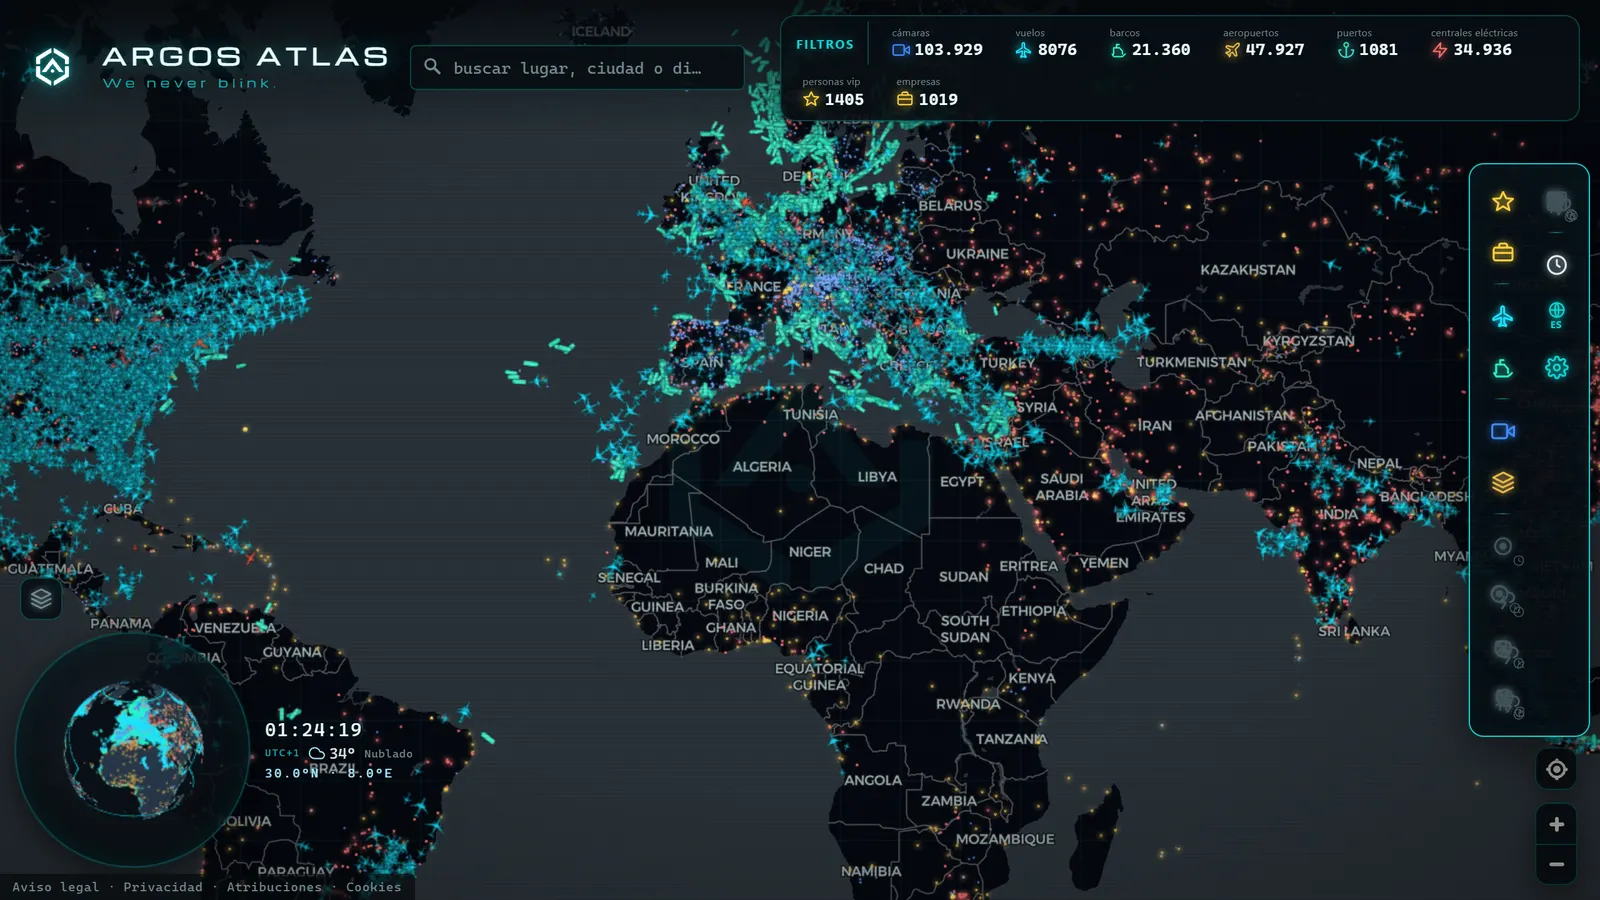
Task: Open the Atribuciones link
Action: (274, 887)
